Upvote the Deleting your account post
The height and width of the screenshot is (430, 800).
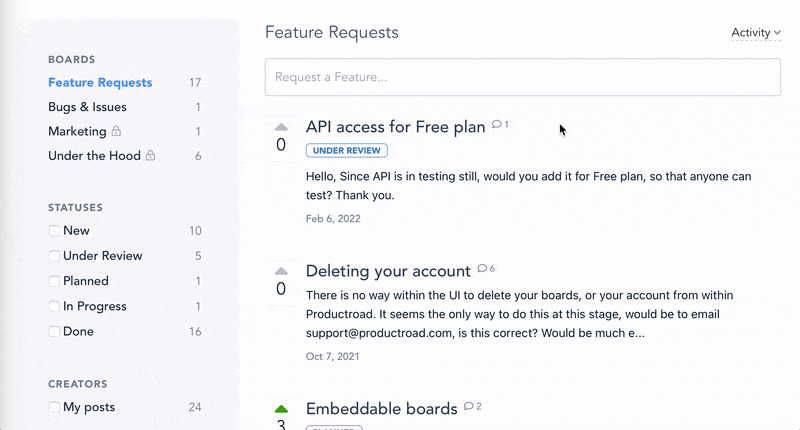click(281, 271)
